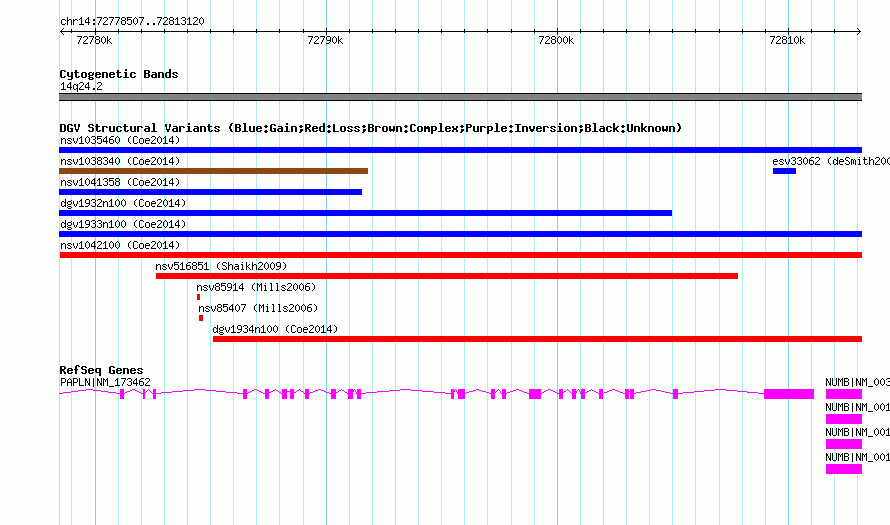Click the ruler's right arrow end
This screenshot has height=525, width=890.
(859, 32)
